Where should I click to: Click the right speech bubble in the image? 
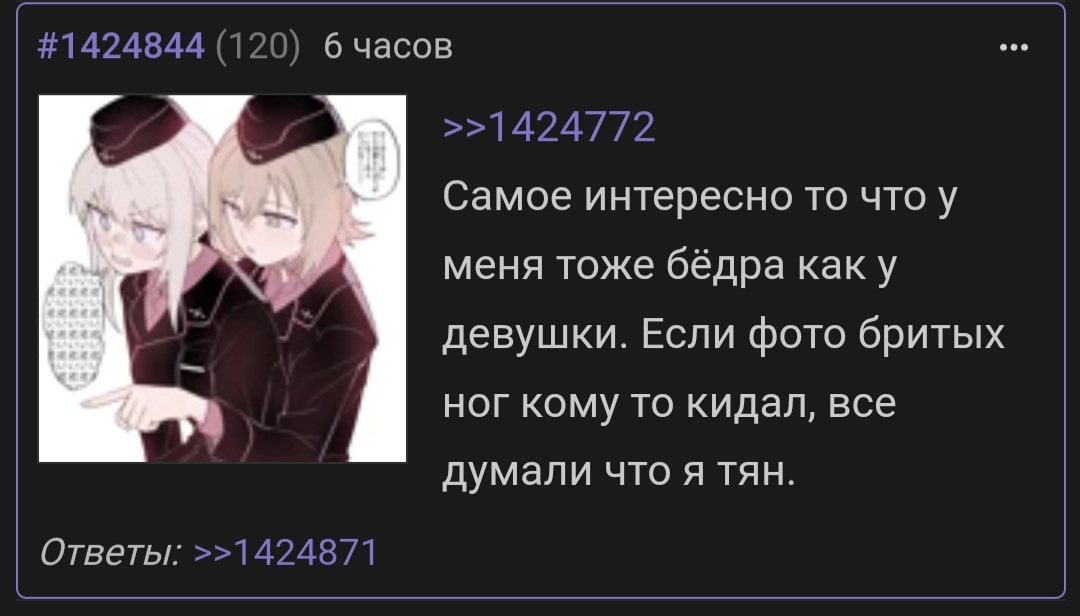373,163
